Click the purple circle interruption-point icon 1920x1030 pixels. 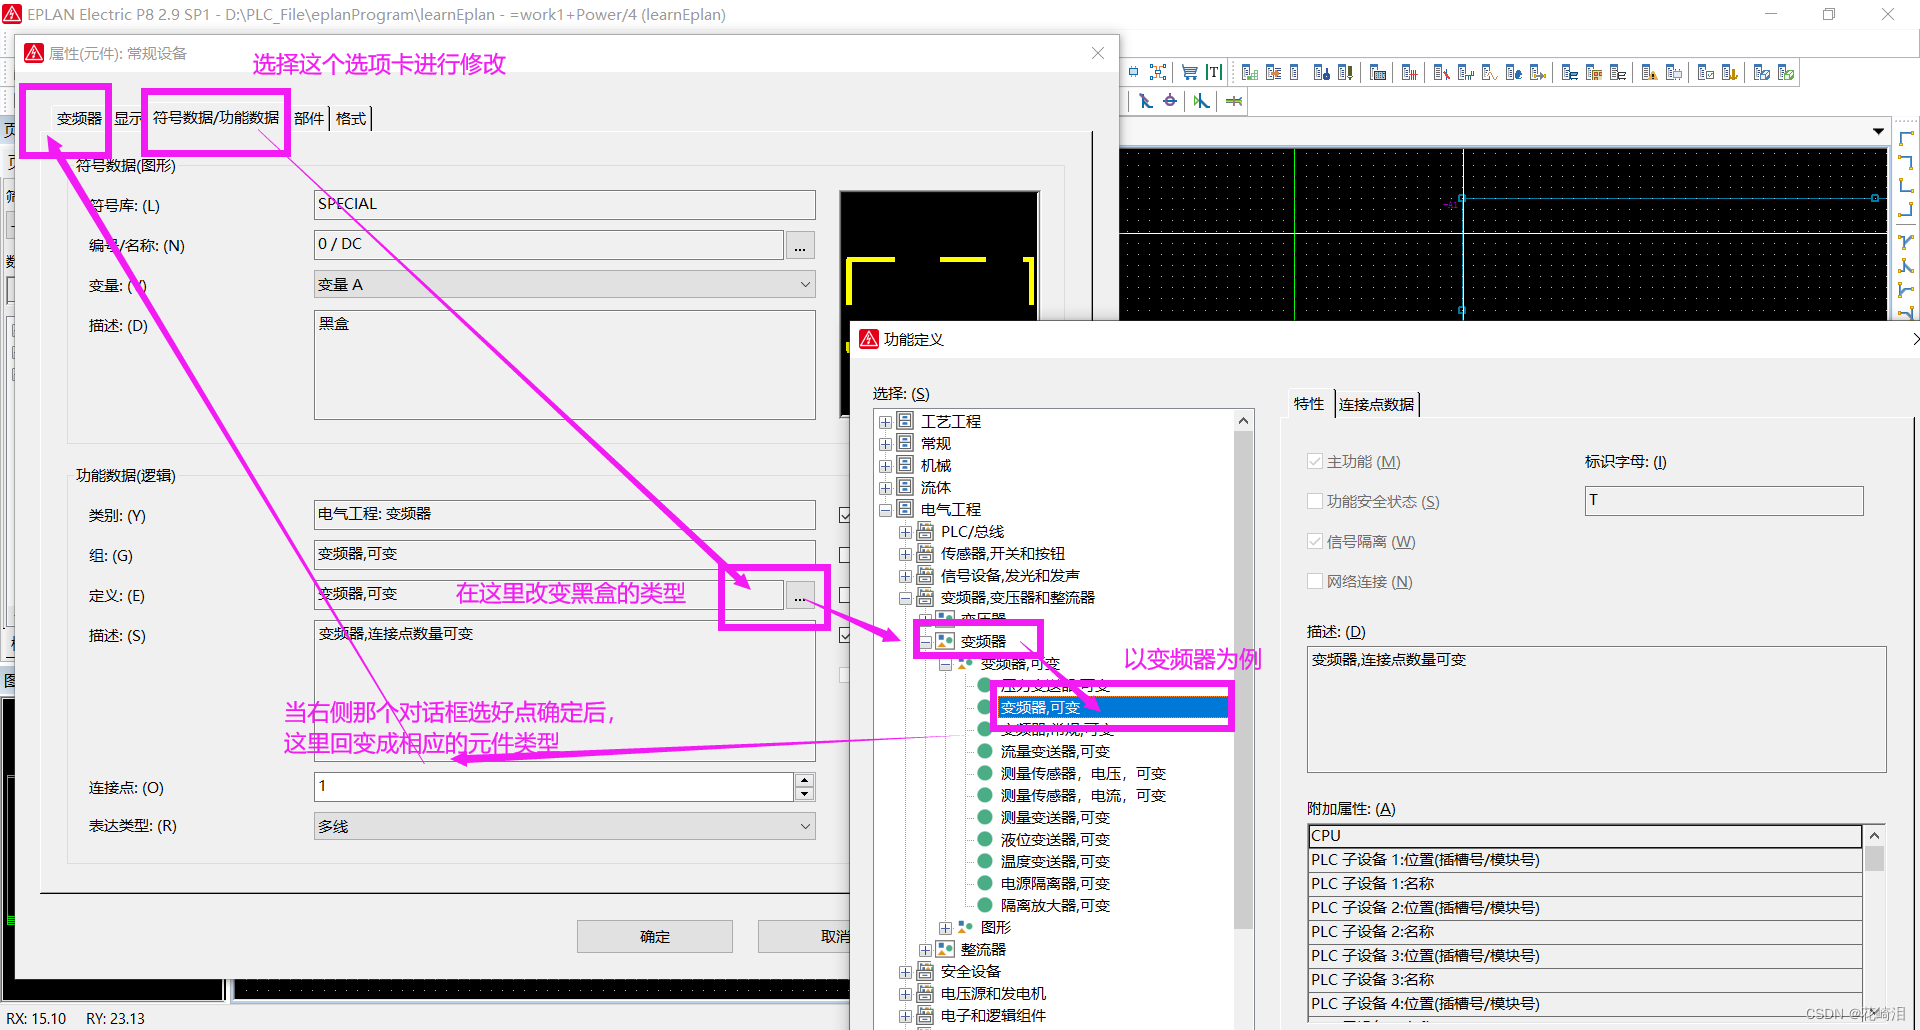pyautogui.click(x=1170, y=101)
